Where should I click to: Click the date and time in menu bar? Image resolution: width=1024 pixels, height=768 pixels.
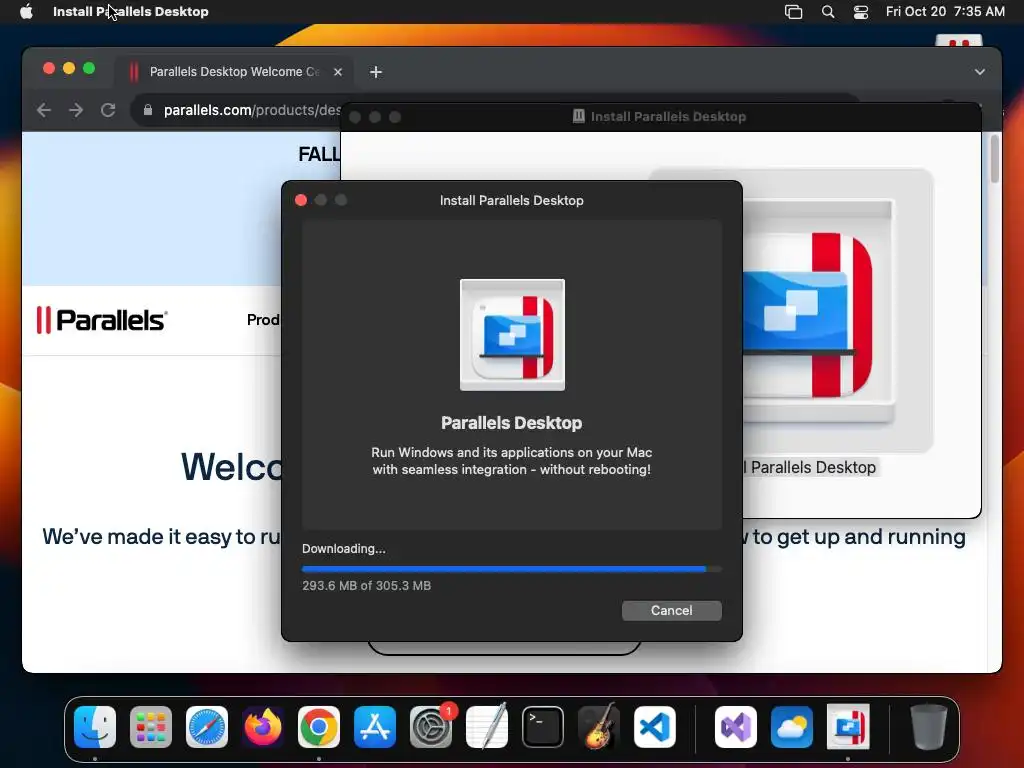[x=945, y=11]
